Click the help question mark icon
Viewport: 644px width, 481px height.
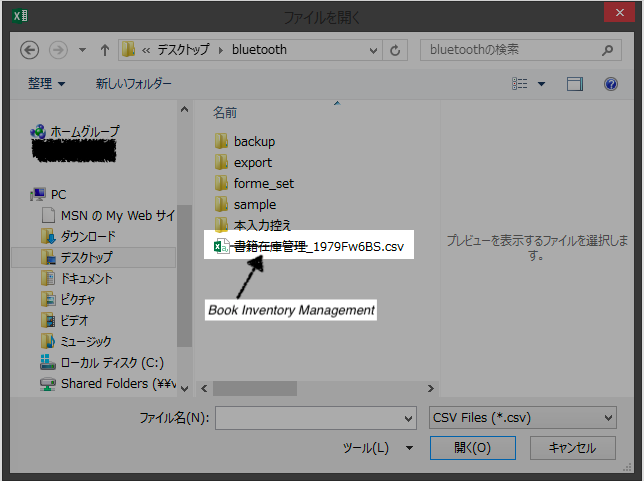610,84
